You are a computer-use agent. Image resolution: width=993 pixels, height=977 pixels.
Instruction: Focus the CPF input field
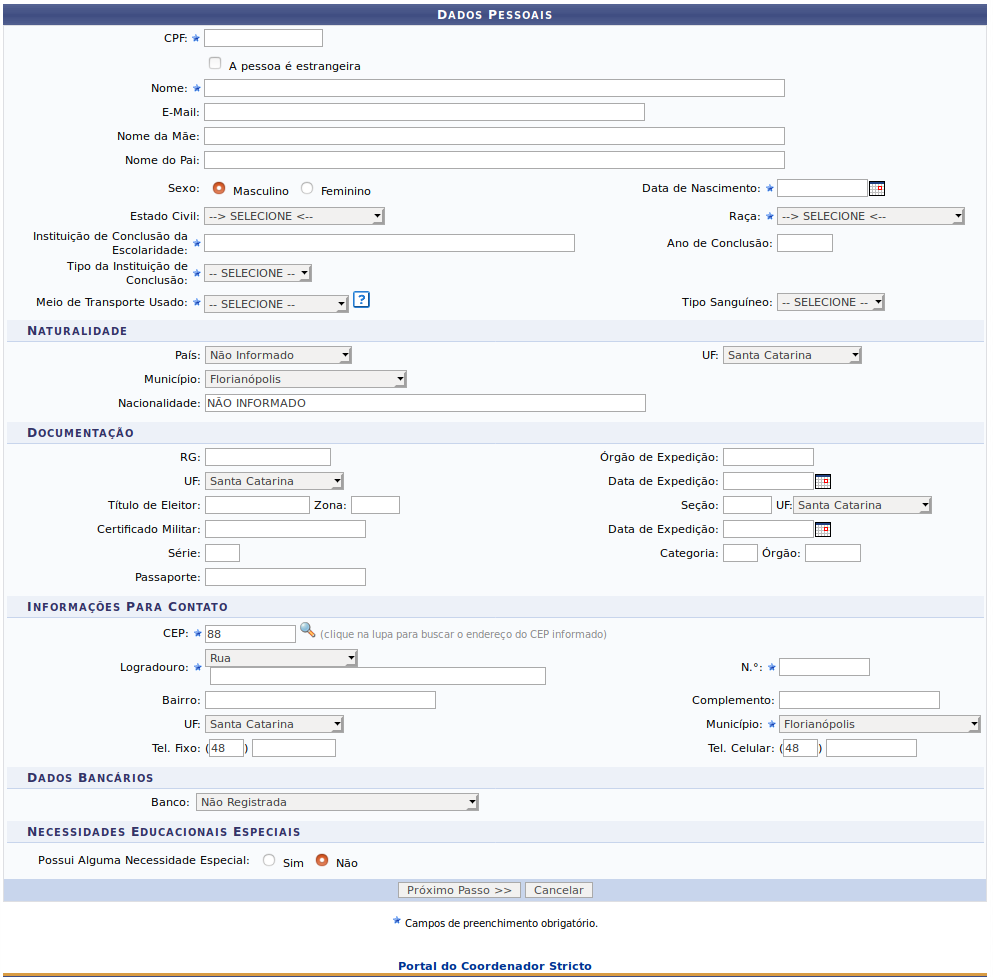coord(263,38)
